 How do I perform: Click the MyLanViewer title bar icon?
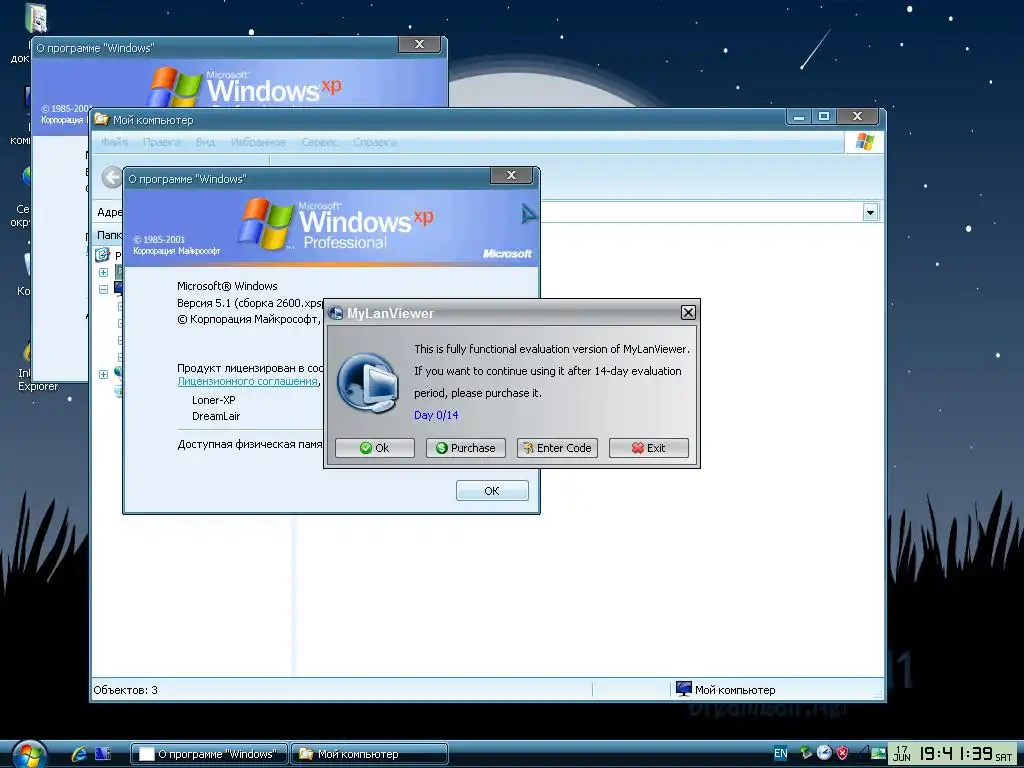pos(336,313)
